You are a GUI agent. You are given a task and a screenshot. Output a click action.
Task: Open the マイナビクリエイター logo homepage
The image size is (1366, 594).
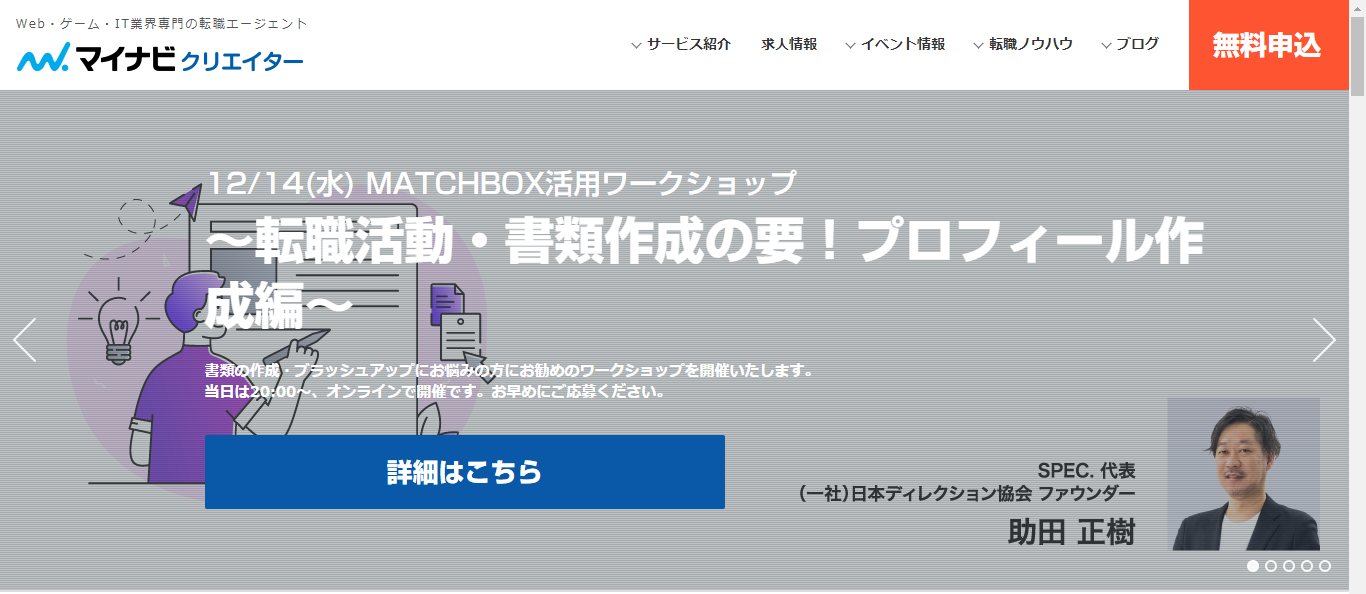[160, 59]
